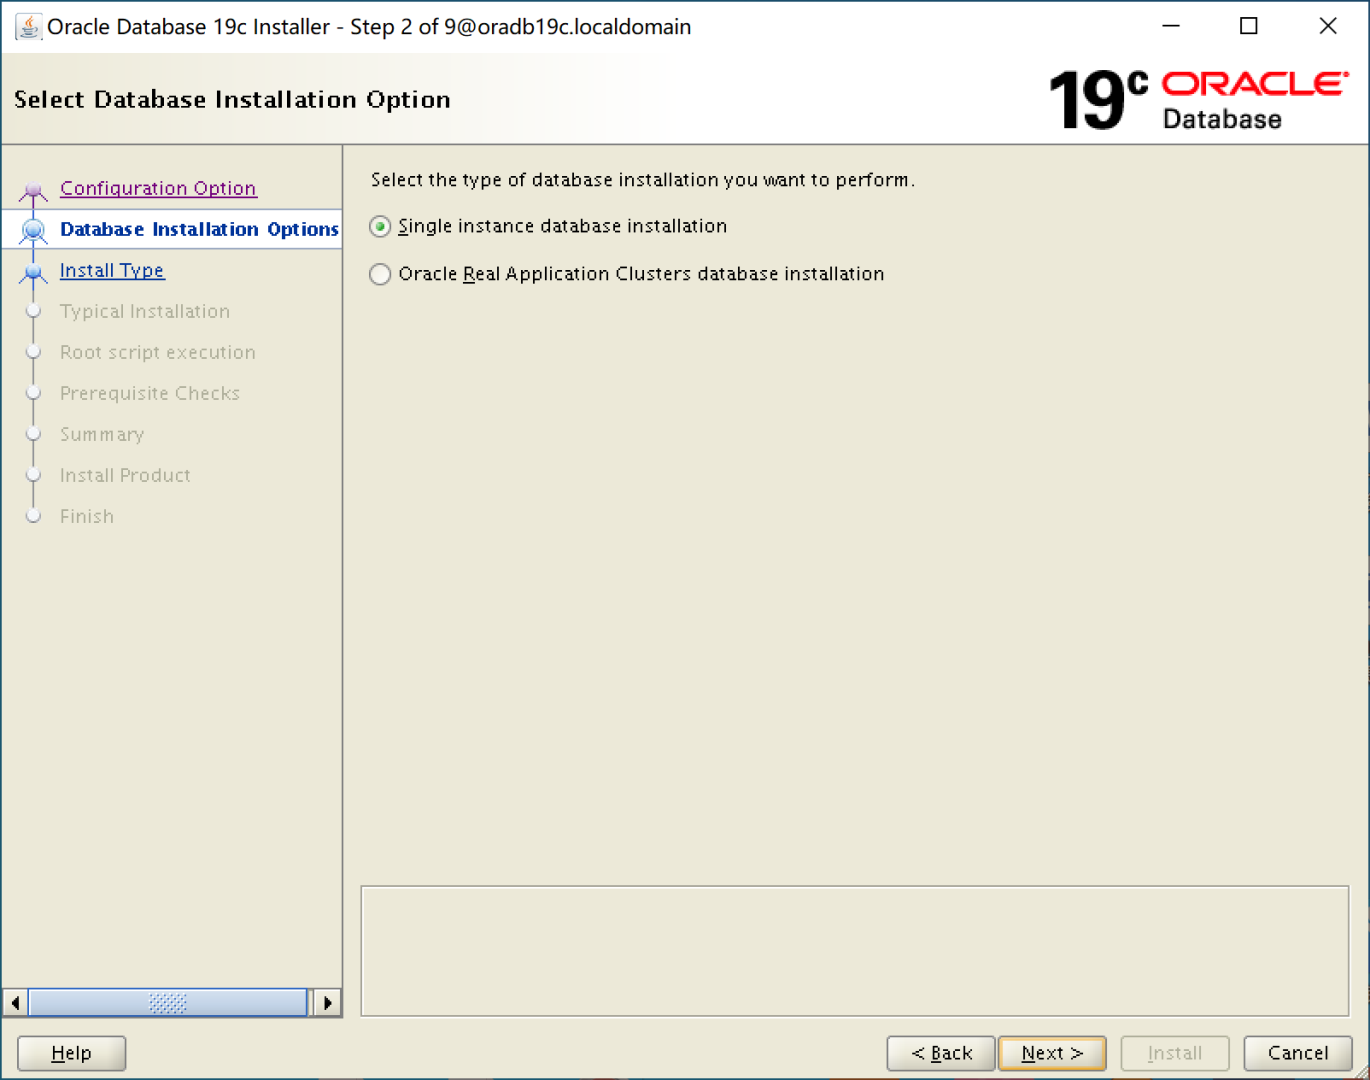Proceed with the Next button

click(1052, 1053)
